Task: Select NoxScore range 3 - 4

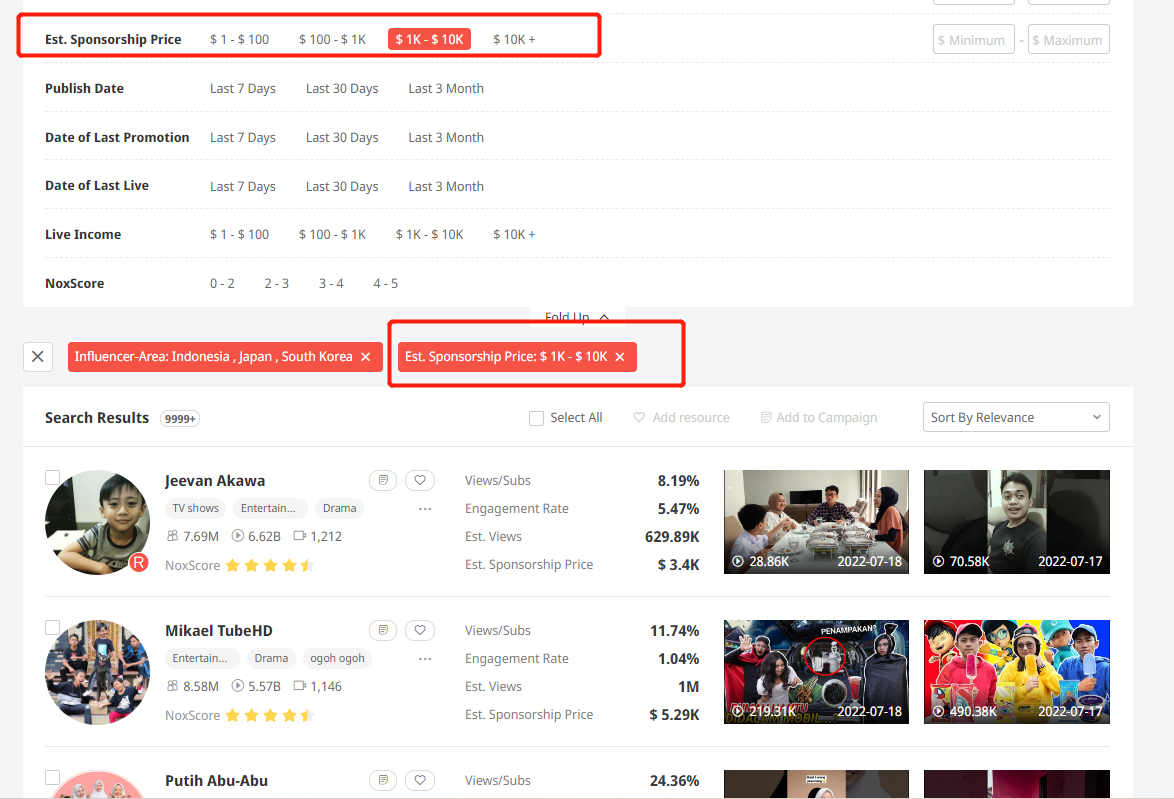Action: [331, 283]
